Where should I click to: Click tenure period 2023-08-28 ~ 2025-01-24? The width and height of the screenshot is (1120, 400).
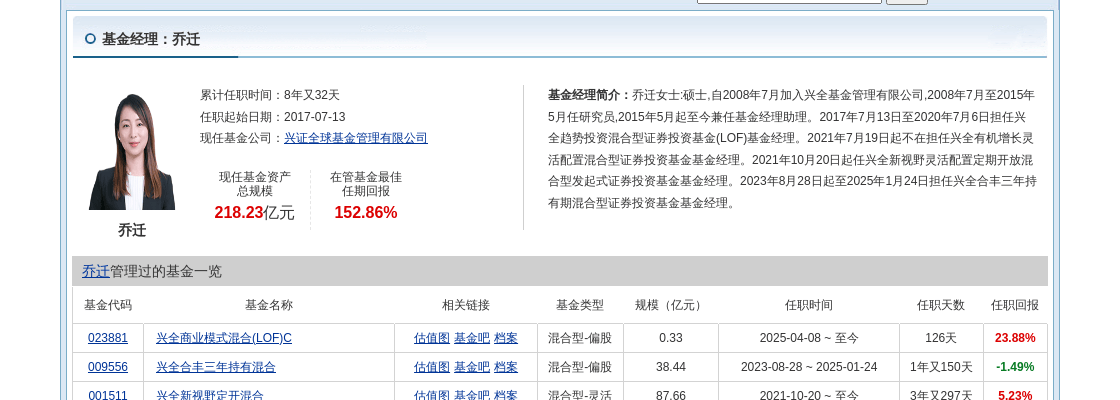pos(809,367)
